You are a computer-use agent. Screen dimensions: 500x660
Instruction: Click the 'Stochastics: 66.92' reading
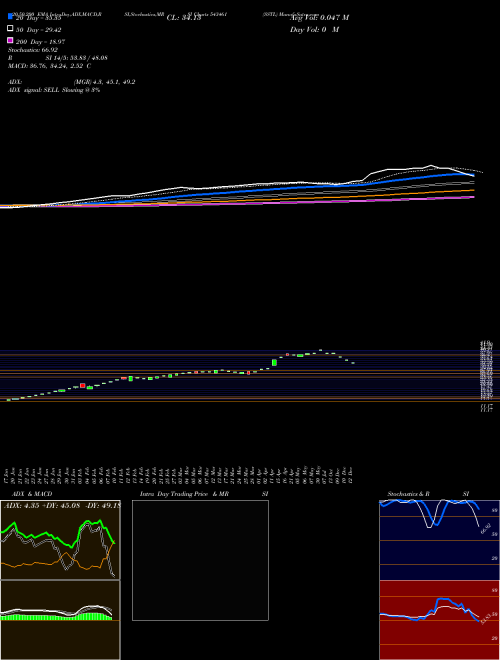click(x=33, y=50)
